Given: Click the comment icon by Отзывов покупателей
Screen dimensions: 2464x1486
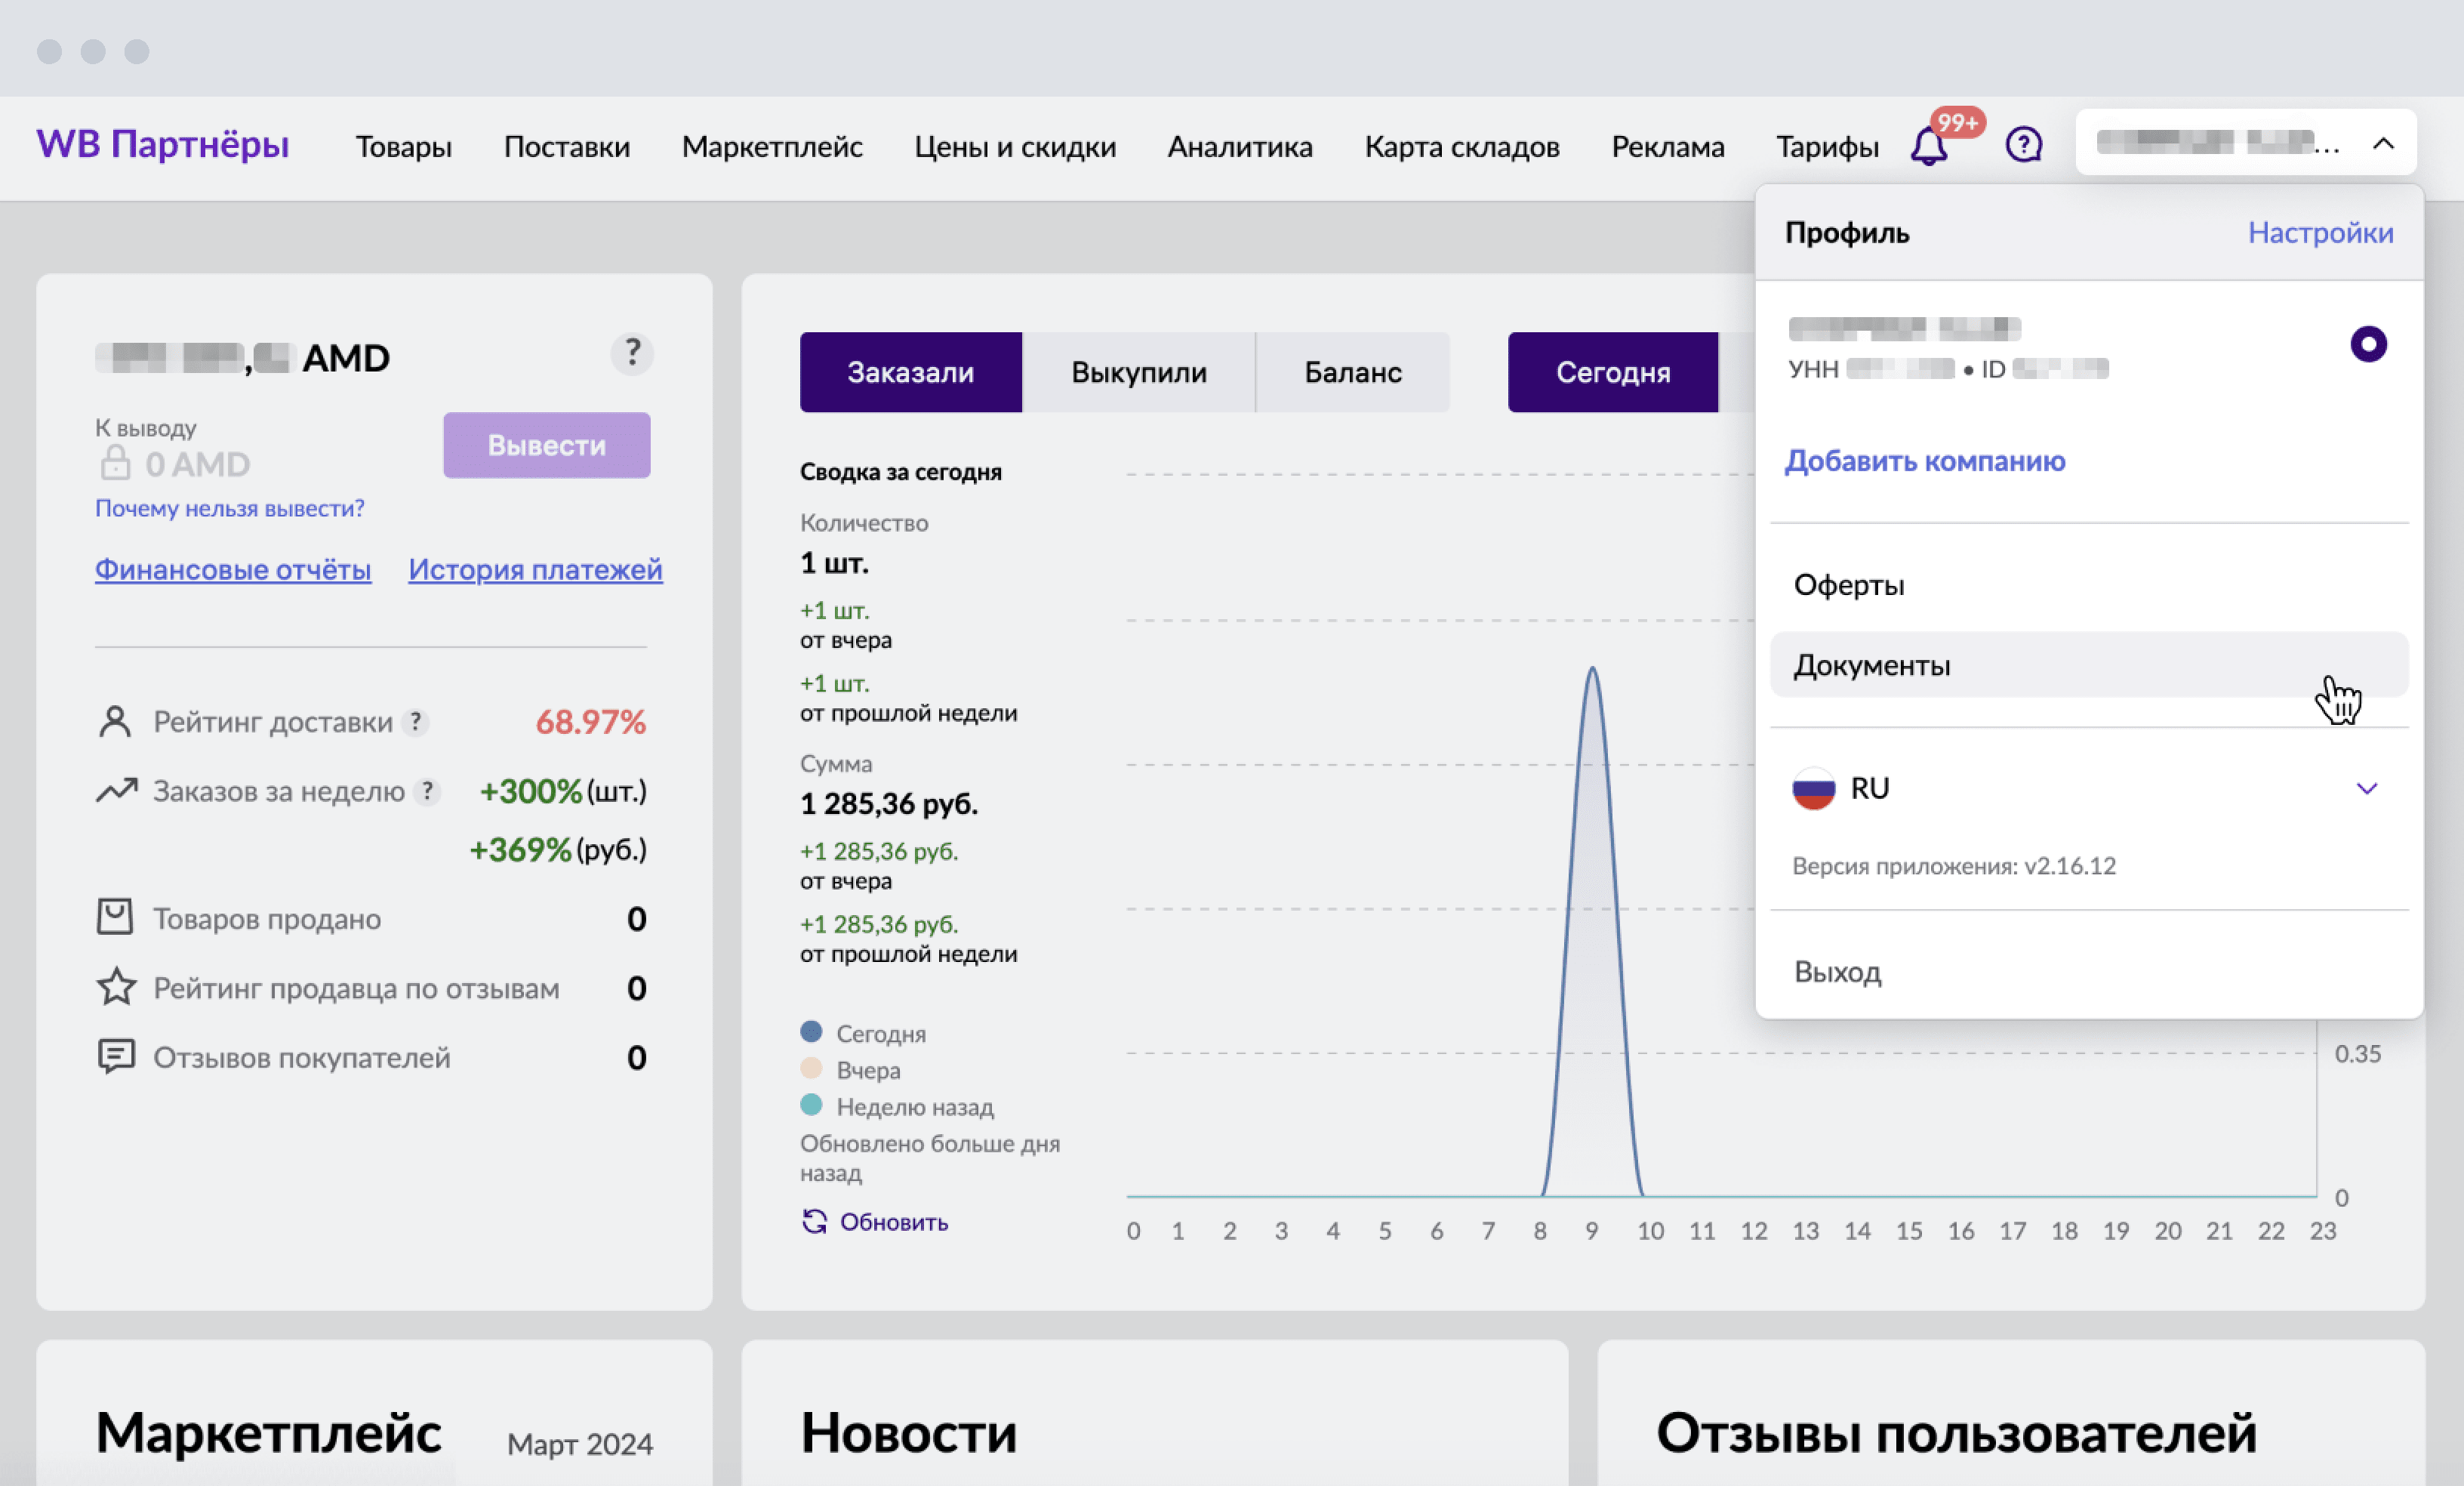Looking at the screenshot, I should click(116, 1056).
